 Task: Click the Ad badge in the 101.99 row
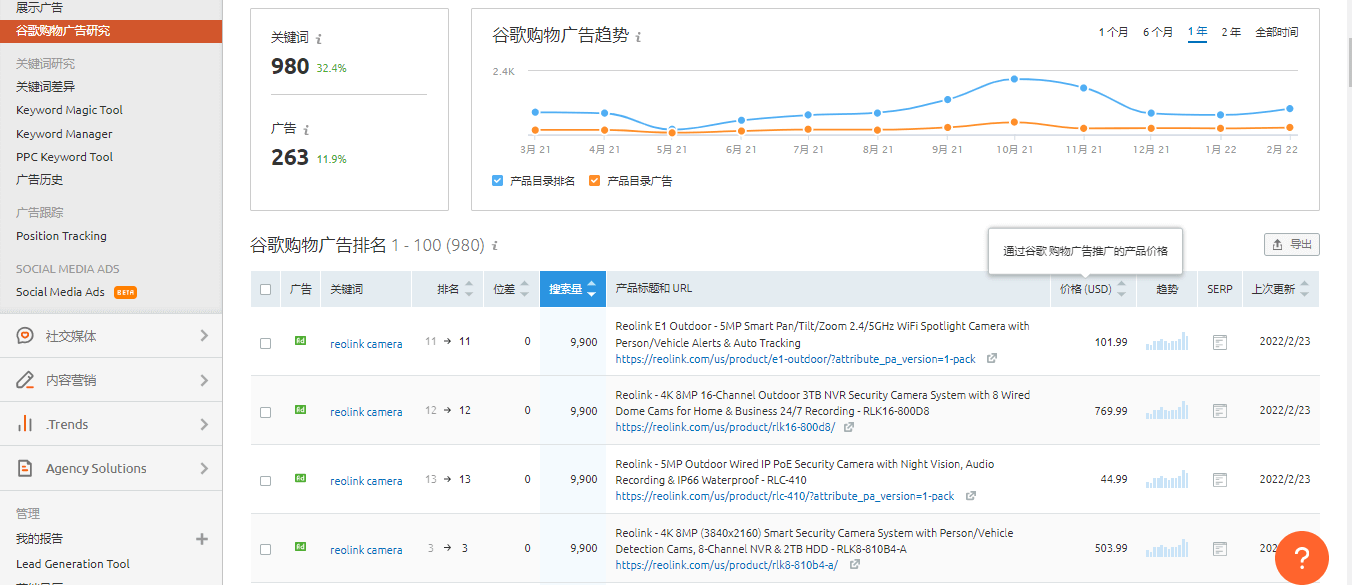point(300,341)
